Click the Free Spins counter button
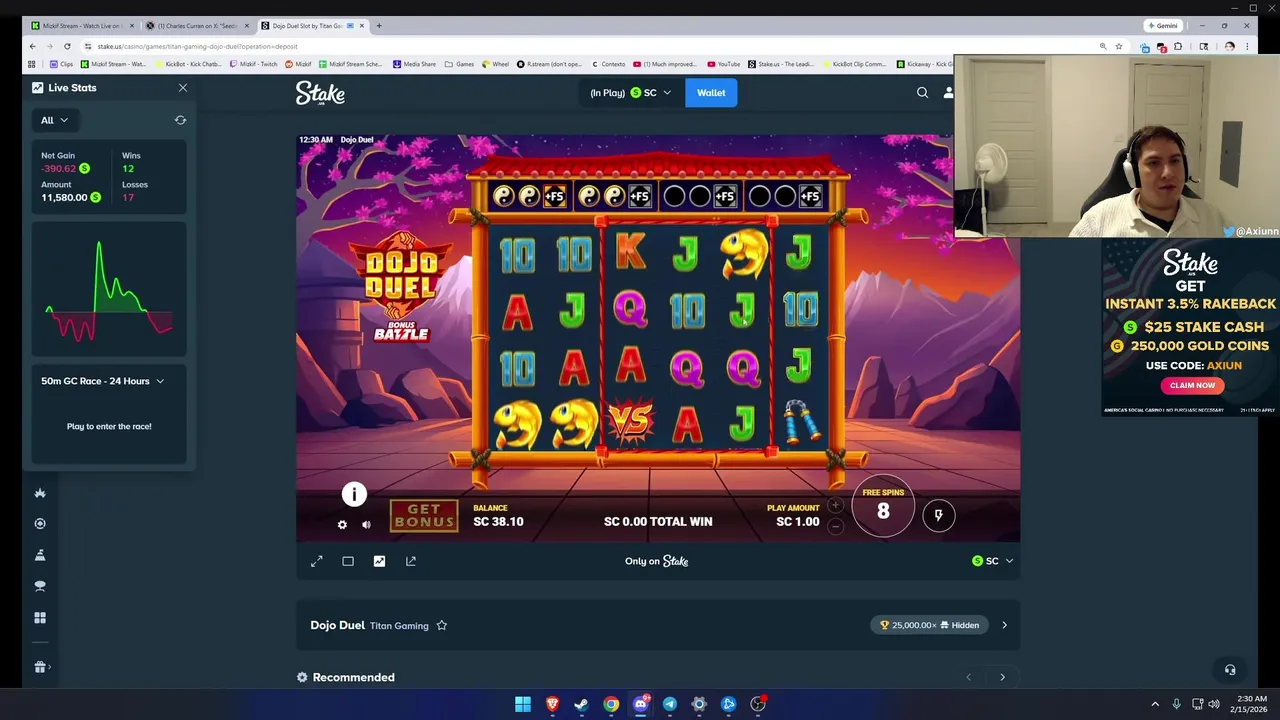Image resolution: width=1280 pixels, height=720 pixels. tap(883, 507)
